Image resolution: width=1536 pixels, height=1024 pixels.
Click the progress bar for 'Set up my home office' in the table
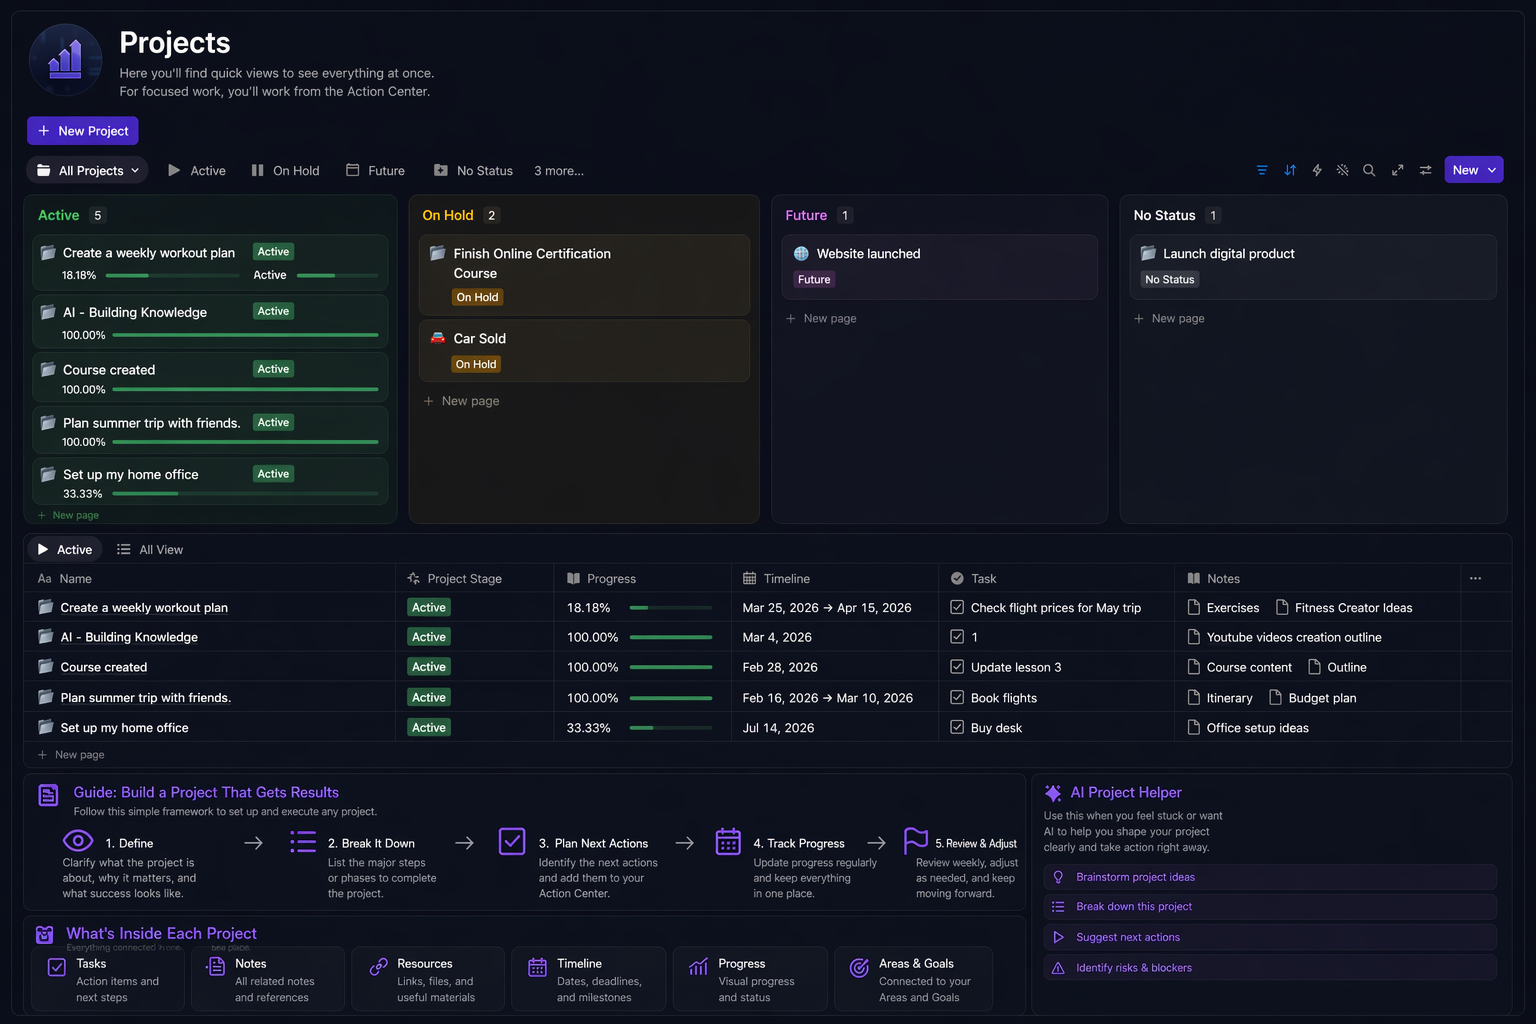(670, 728)
